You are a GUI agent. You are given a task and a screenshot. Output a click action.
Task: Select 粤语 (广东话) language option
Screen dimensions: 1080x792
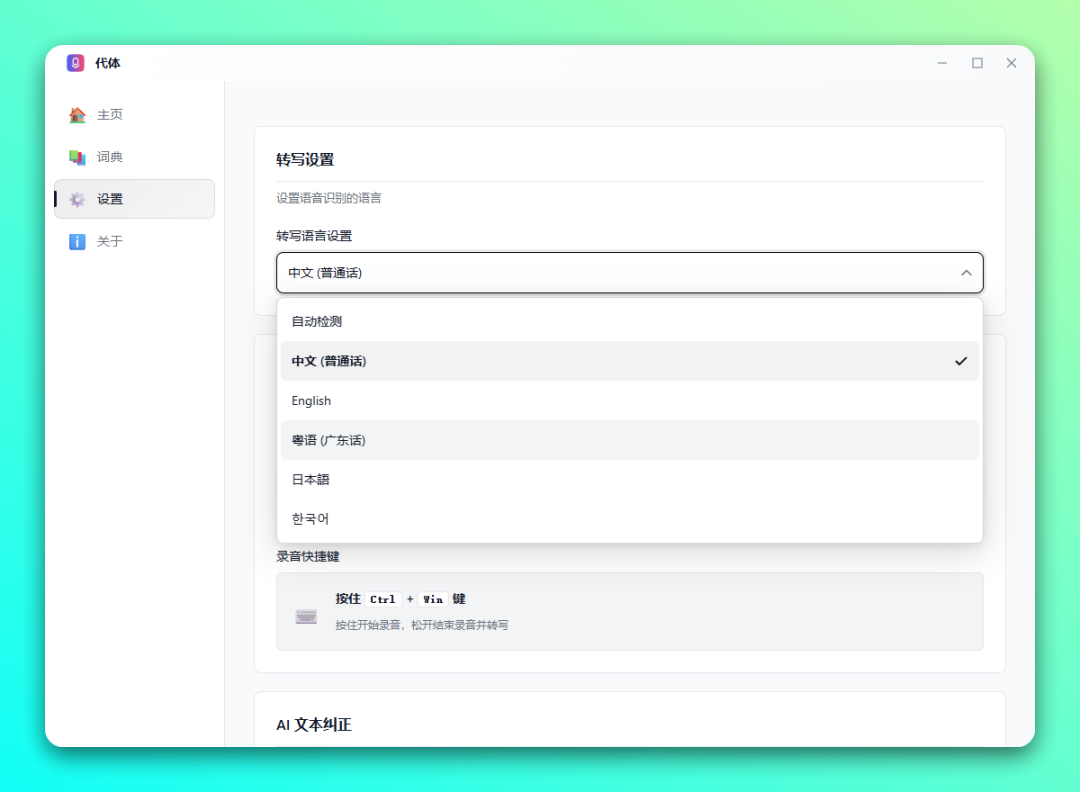[x=329, y=440]
